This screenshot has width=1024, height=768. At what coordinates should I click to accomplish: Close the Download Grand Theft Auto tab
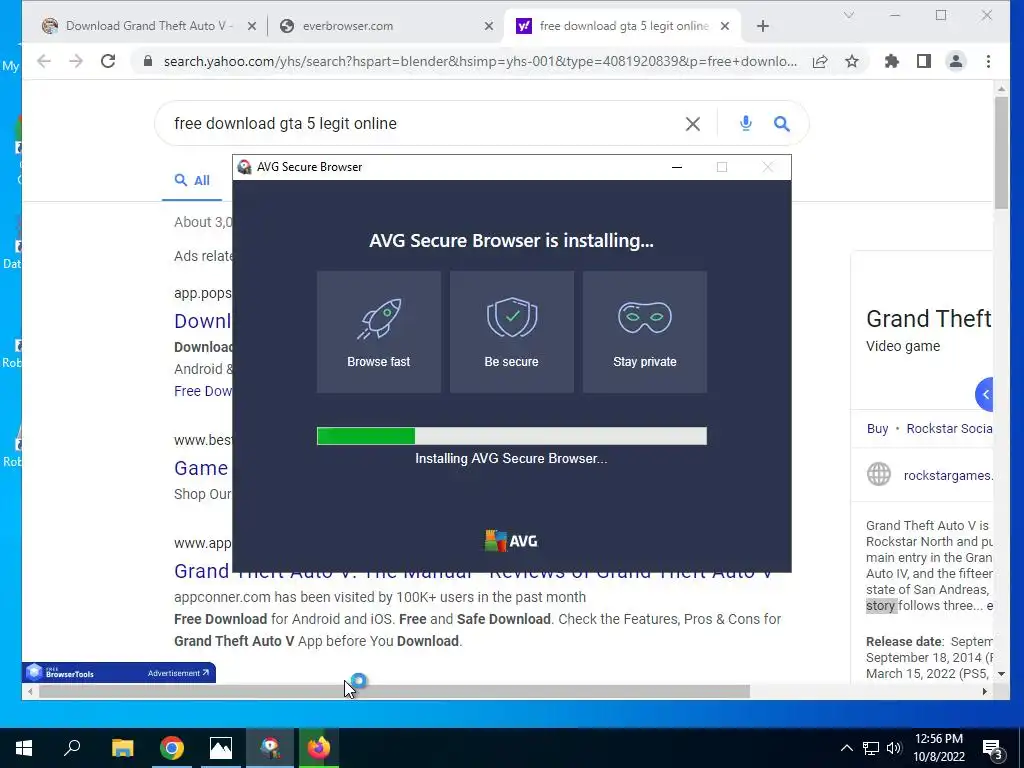[251, 26]
